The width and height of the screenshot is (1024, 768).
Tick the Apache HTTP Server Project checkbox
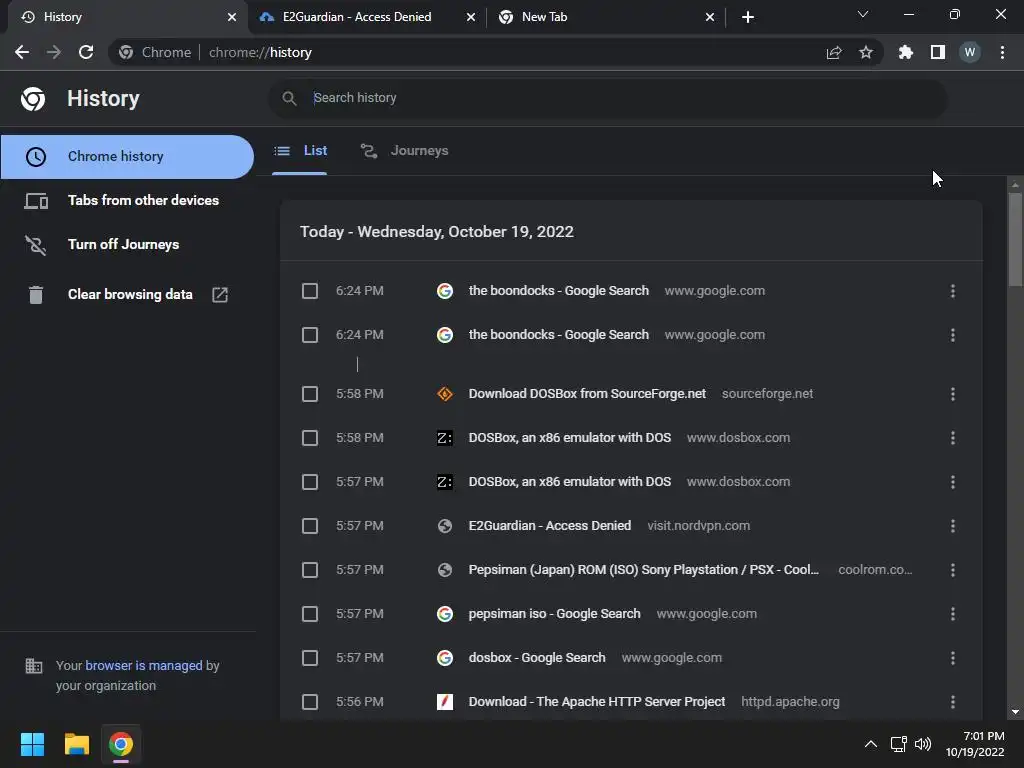click(310, 702)
